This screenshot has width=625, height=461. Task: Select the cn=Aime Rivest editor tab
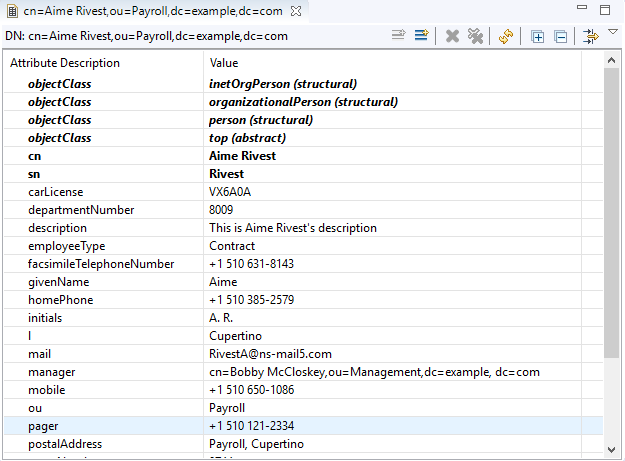coord(150,11)
